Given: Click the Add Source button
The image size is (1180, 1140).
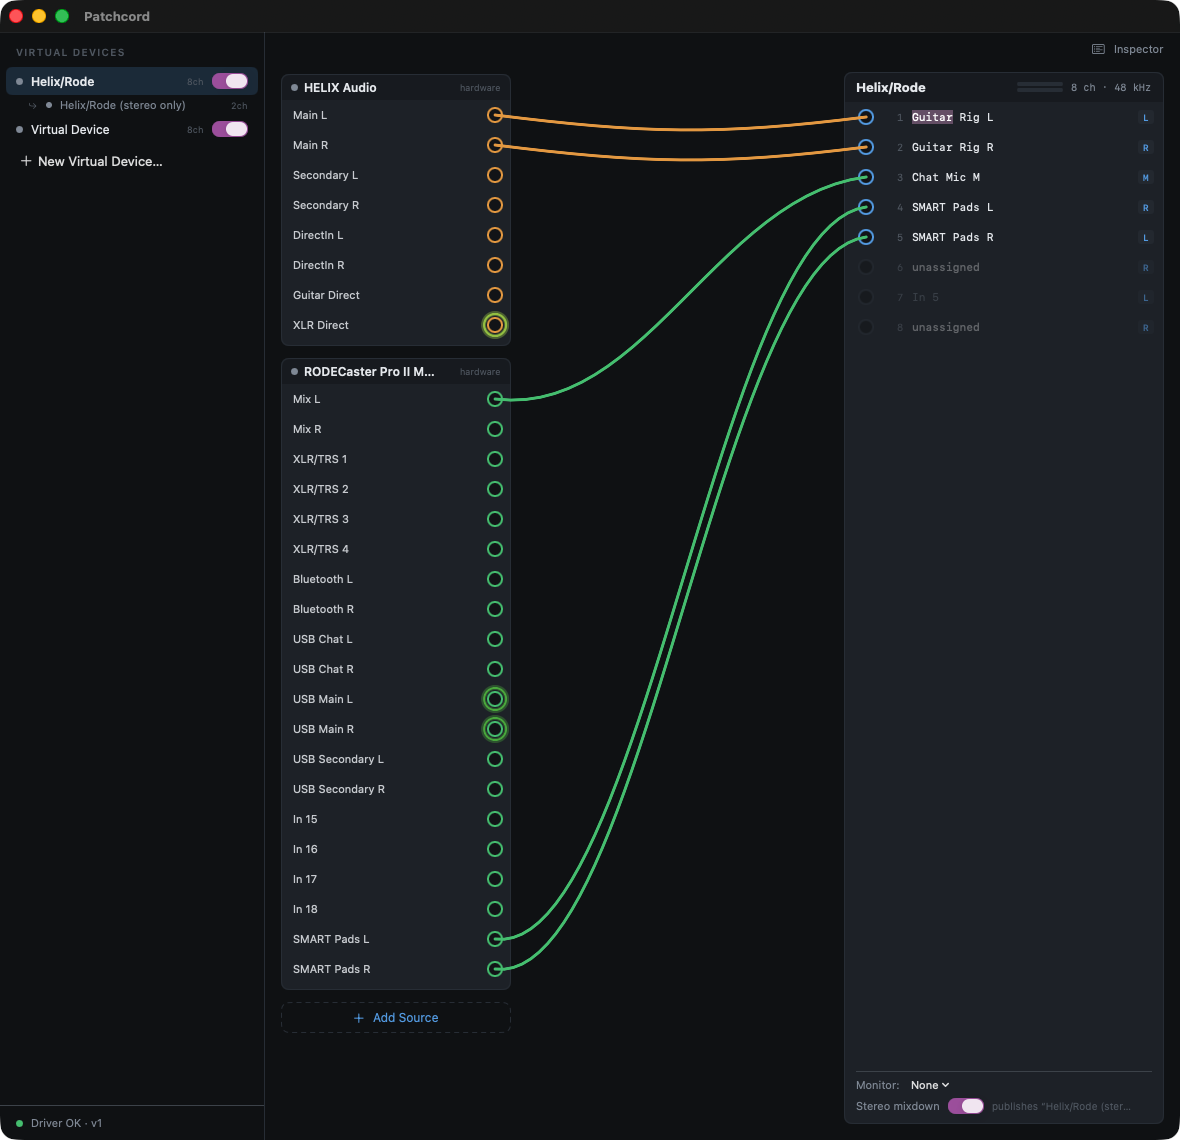Looking at the screenshot, I should tap(396, 1017).
